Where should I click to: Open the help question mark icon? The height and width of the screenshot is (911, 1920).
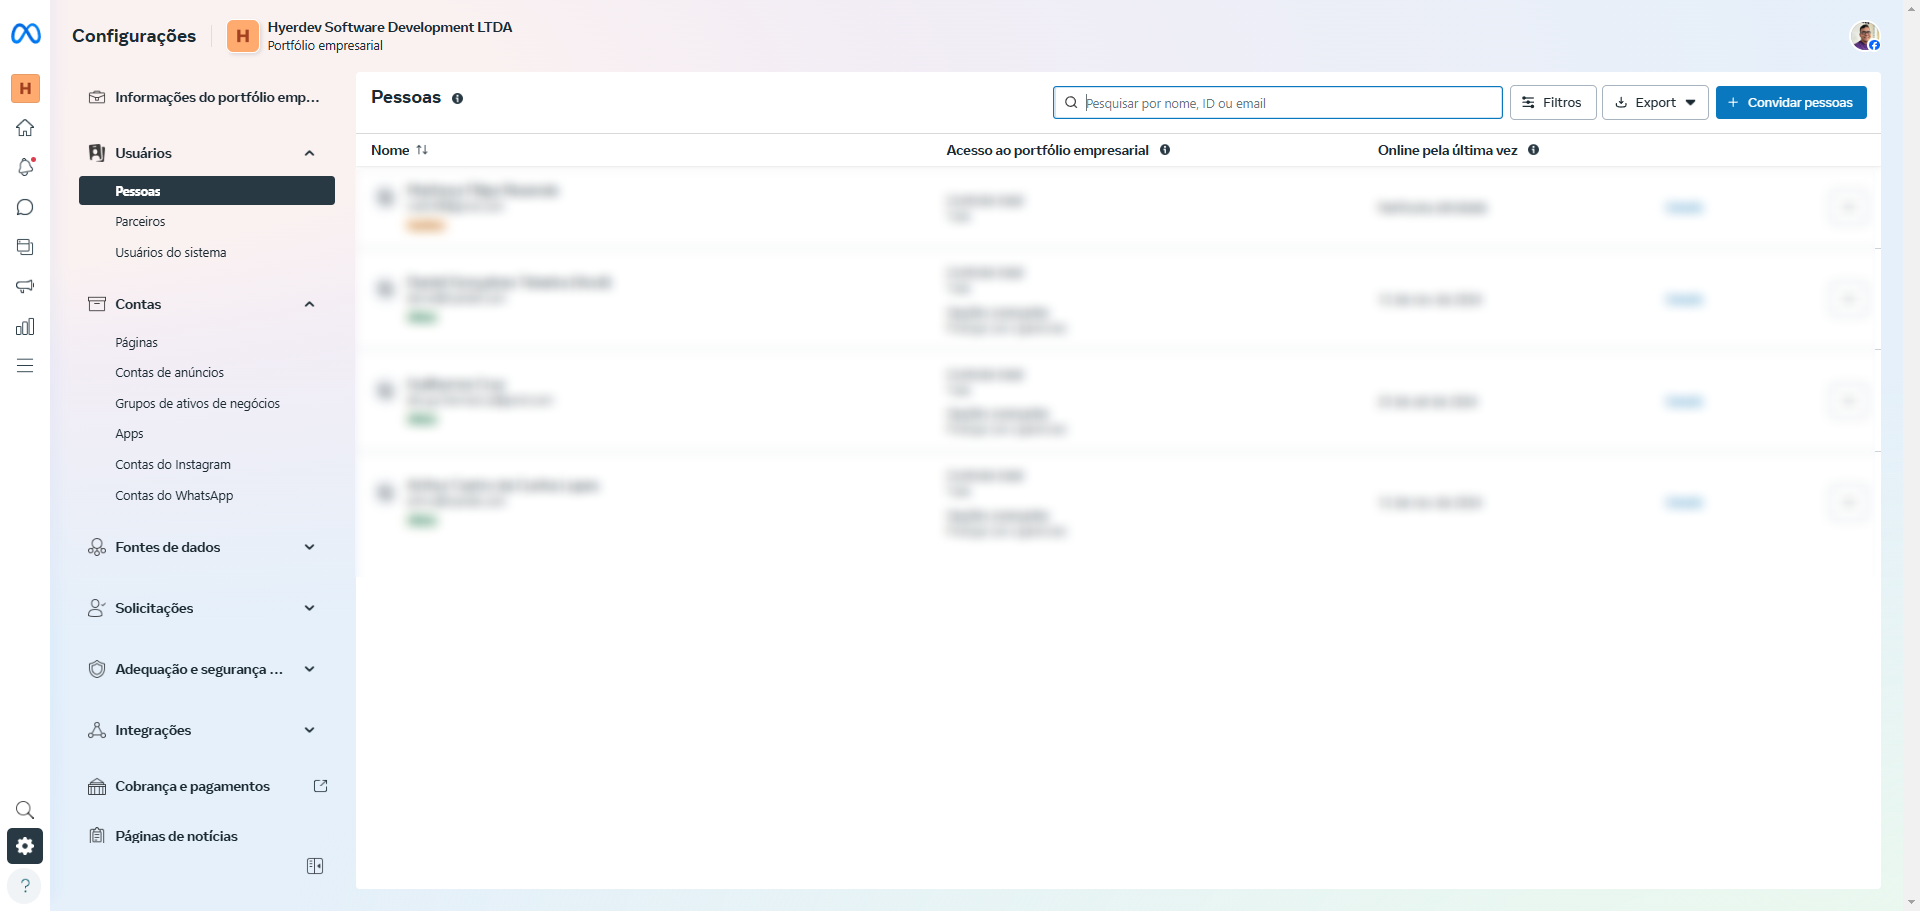[x=25, y=886]
